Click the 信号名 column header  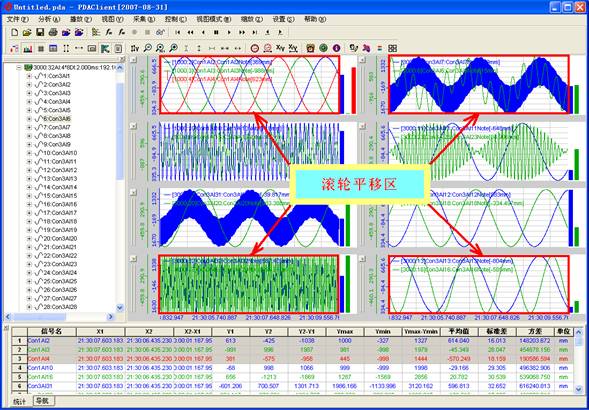tap(51, 332)
